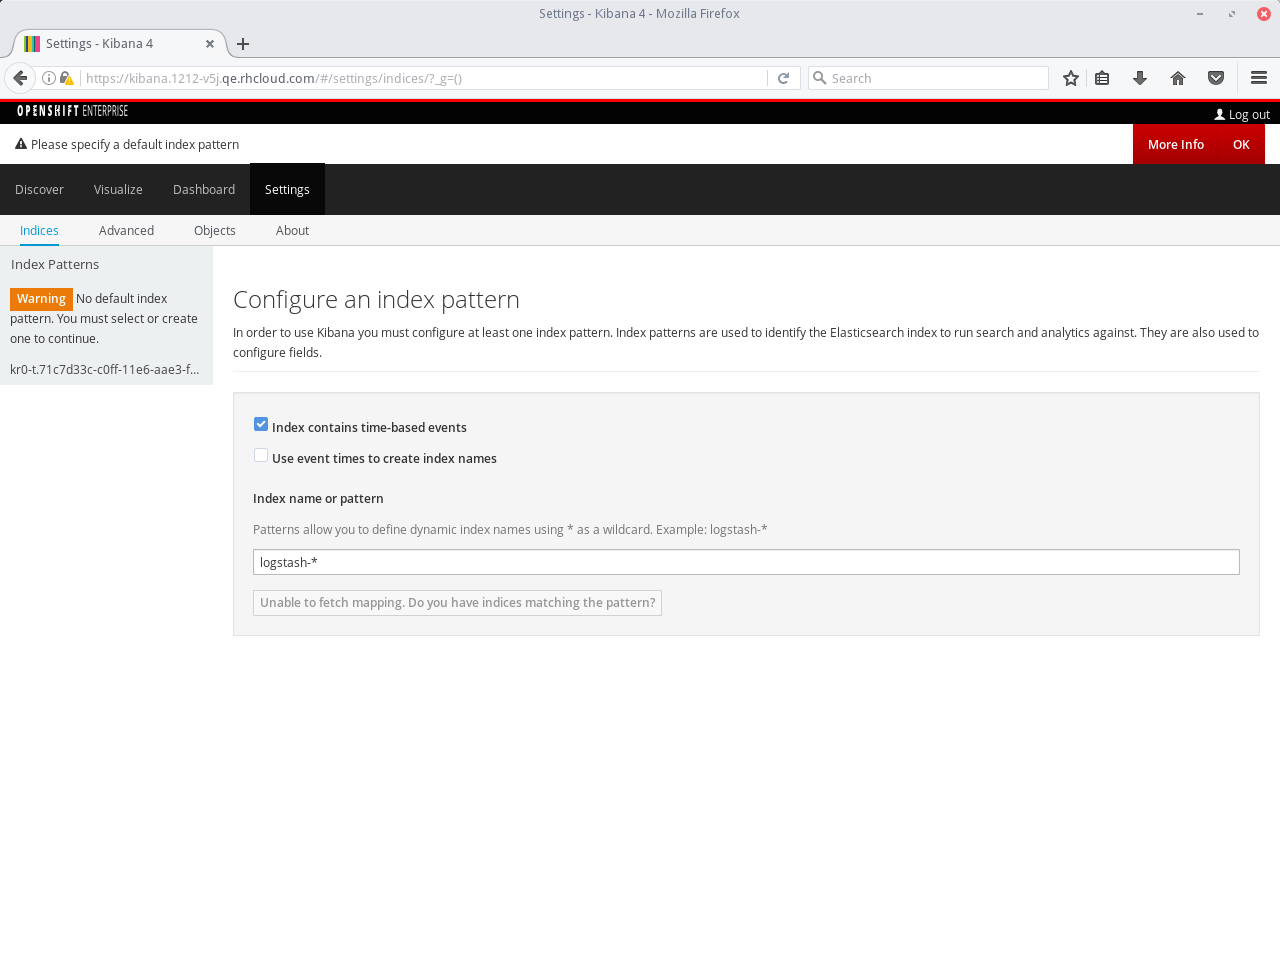Image resolution: width=1280 pixels, height=973 pixels.
Task: Switch to the Indices tab
Action: click(39, 230)
